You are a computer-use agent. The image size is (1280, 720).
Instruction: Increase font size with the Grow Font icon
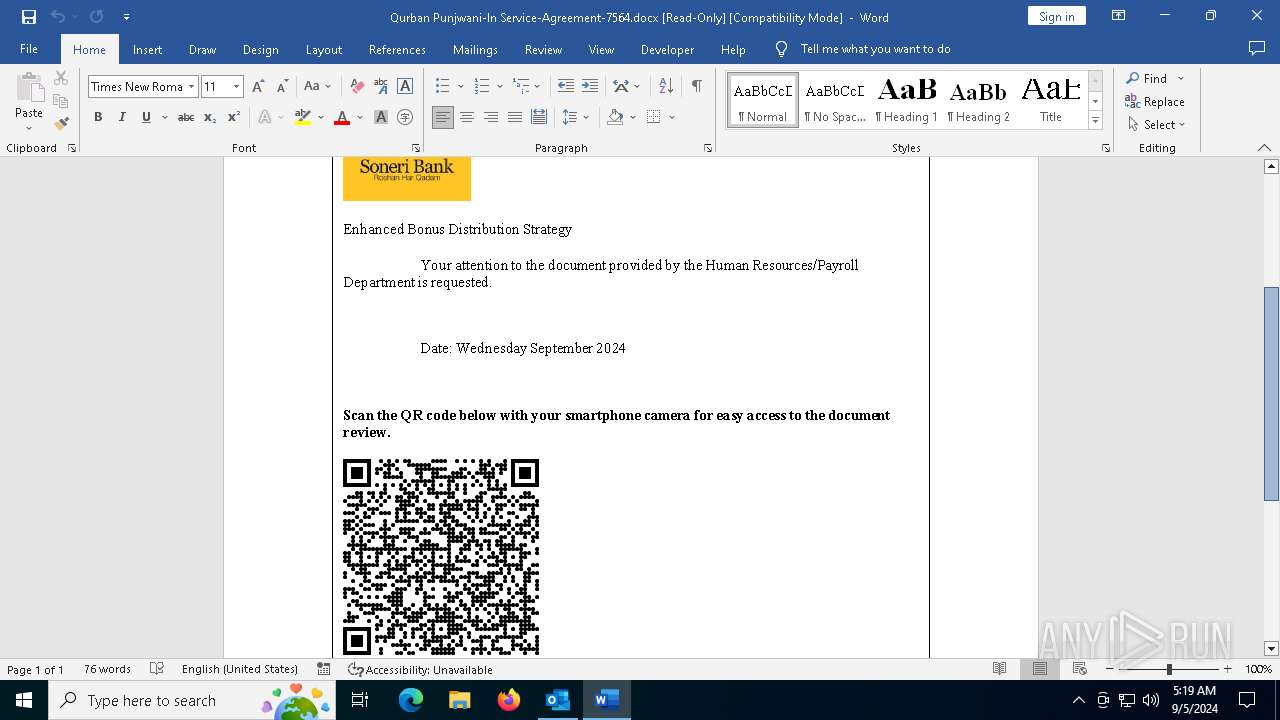tap(258, 87)
